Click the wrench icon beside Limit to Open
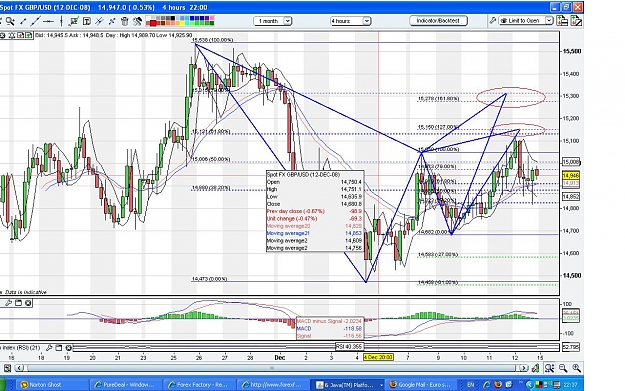The width and height of the screenshot is (625, 391). point(492,20)
